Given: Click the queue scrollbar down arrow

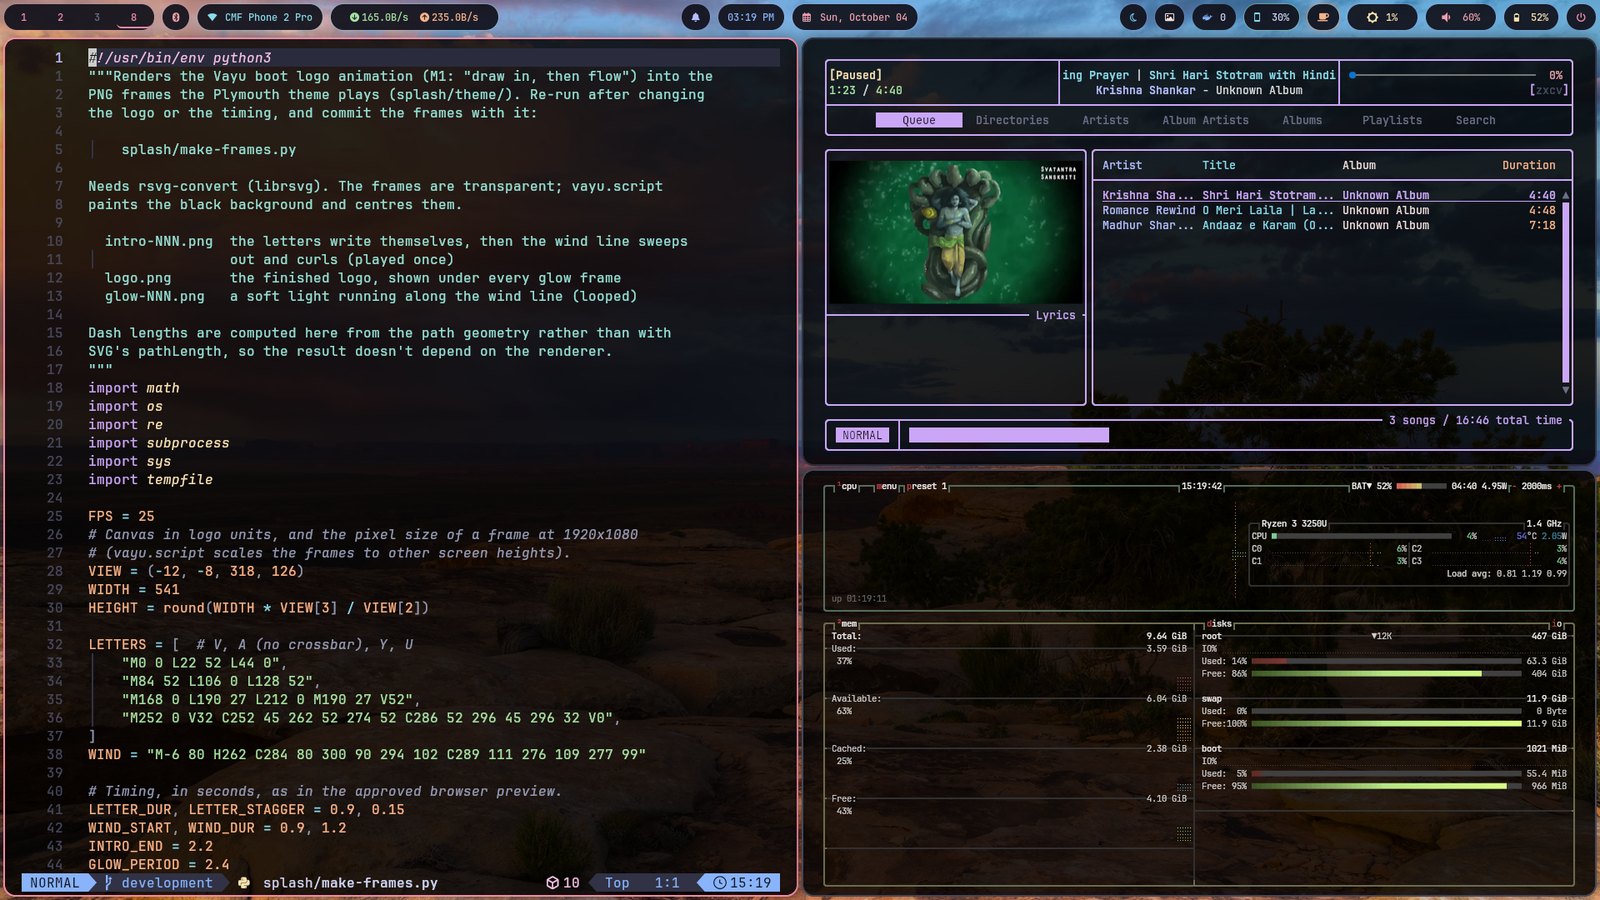Looking at the screenshot, I should tap(1566, 390).
